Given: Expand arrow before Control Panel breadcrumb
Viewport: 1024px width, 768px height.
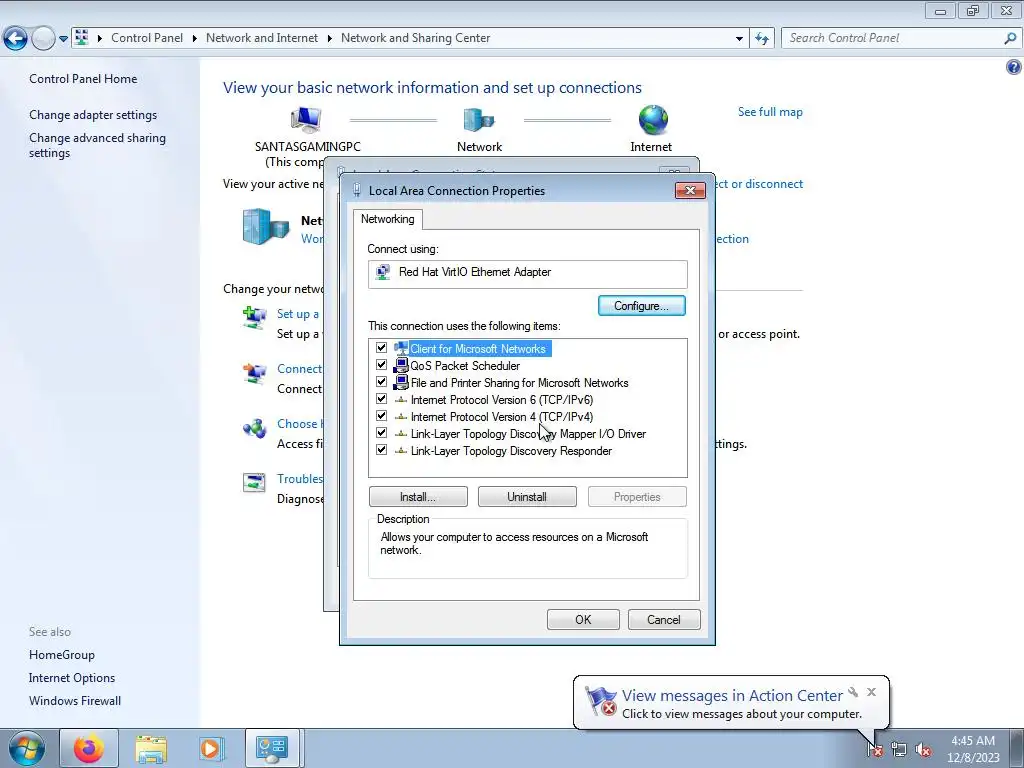Looking at the screenshot, I should click(100, 39).
